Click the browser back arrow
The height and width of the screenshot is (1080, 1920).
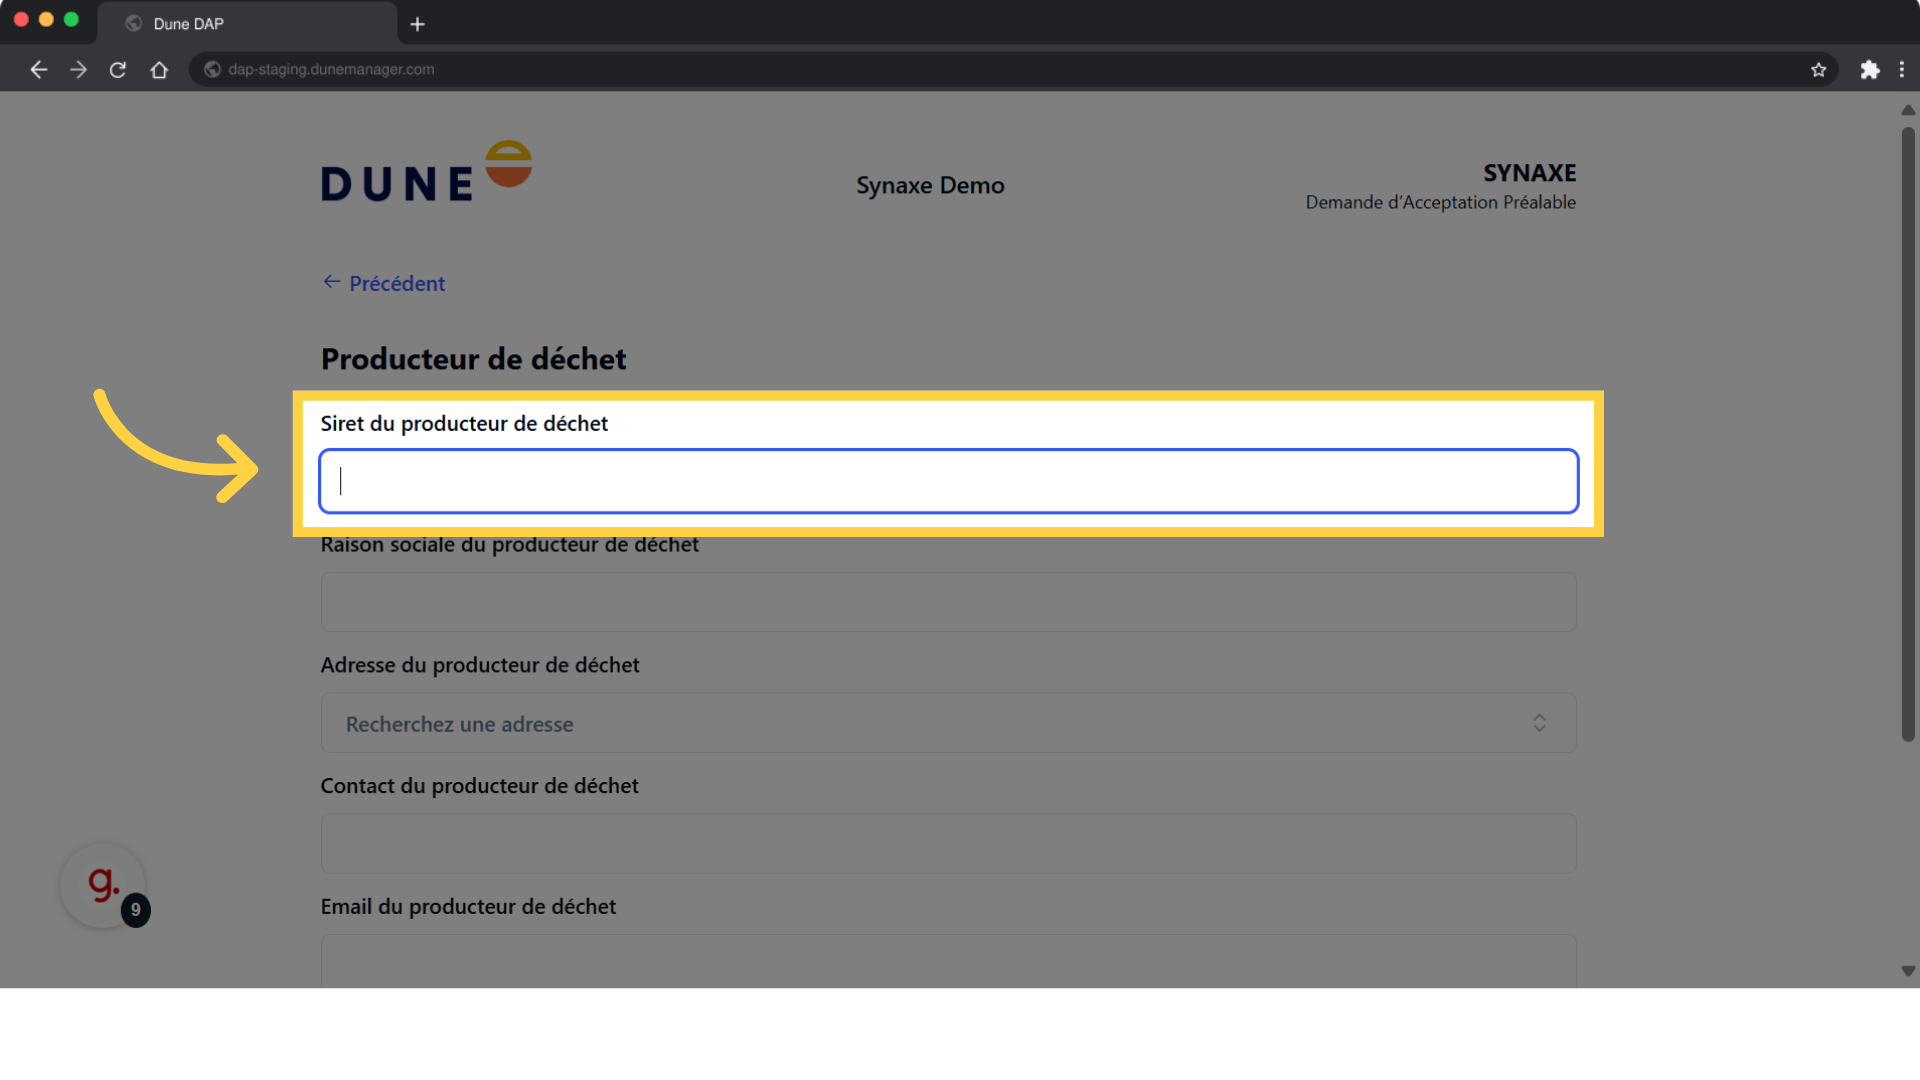click(x=38, y=69)
